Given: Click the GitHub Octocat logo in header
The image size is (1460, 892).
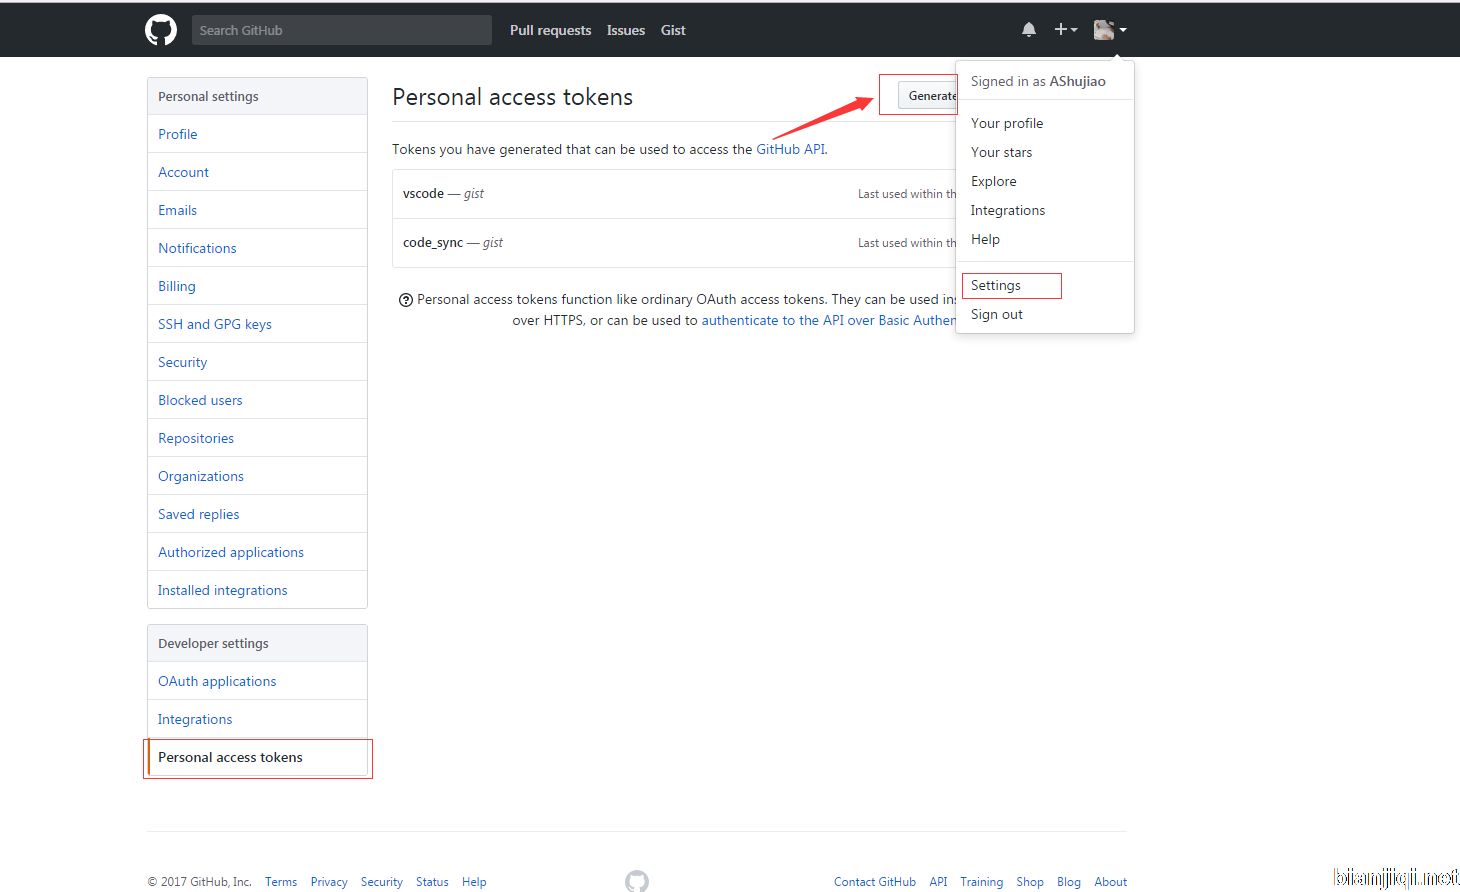Looking at the screenshot, I should pos(161,30).
